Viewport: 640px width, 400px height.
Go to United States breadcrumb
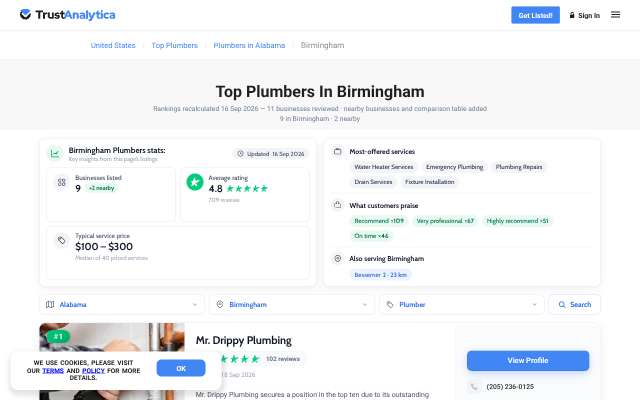113,45
